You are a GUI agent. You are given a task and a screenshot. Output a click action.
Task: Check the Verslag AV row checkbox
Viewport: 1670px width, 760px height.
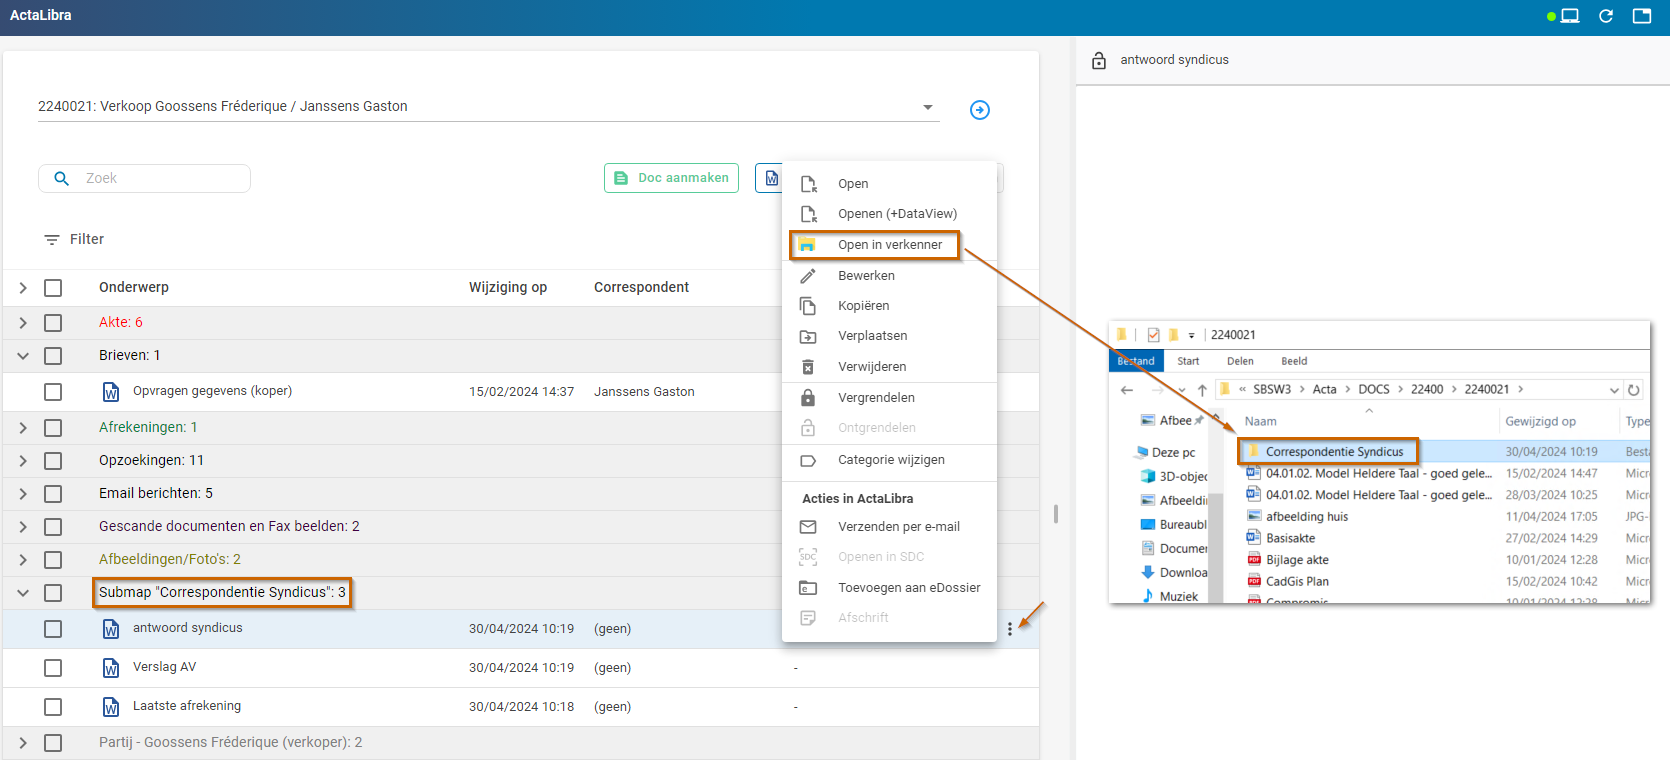(x=53, y=668)
